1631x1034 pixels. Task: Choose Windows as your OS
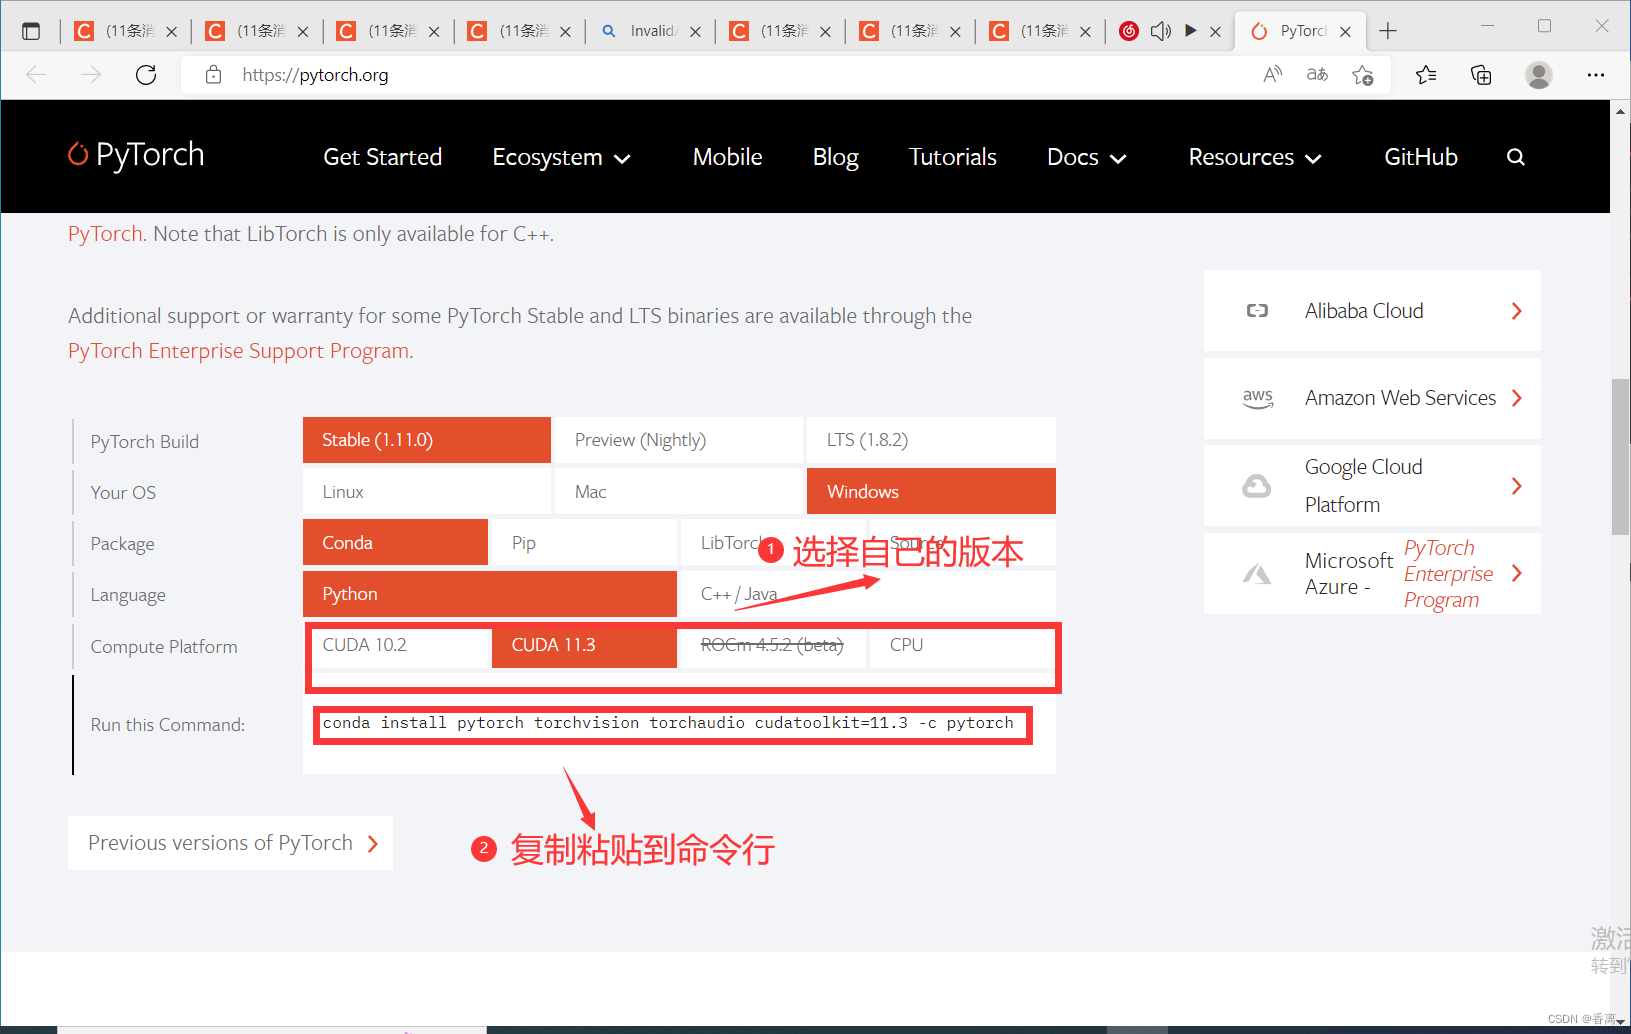[x=931, y=492]
